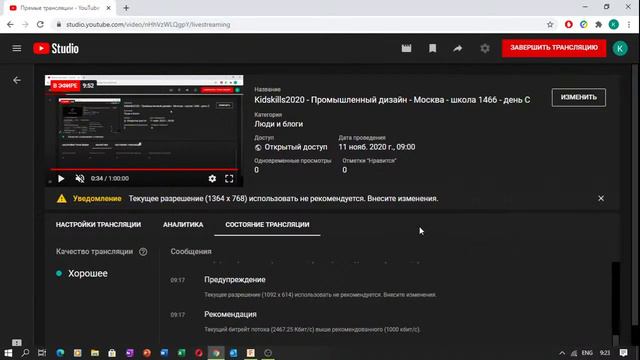This screenshot has width=640, height=360.
Task: Open Excel from the taskbar
Action: pos(182,353)
